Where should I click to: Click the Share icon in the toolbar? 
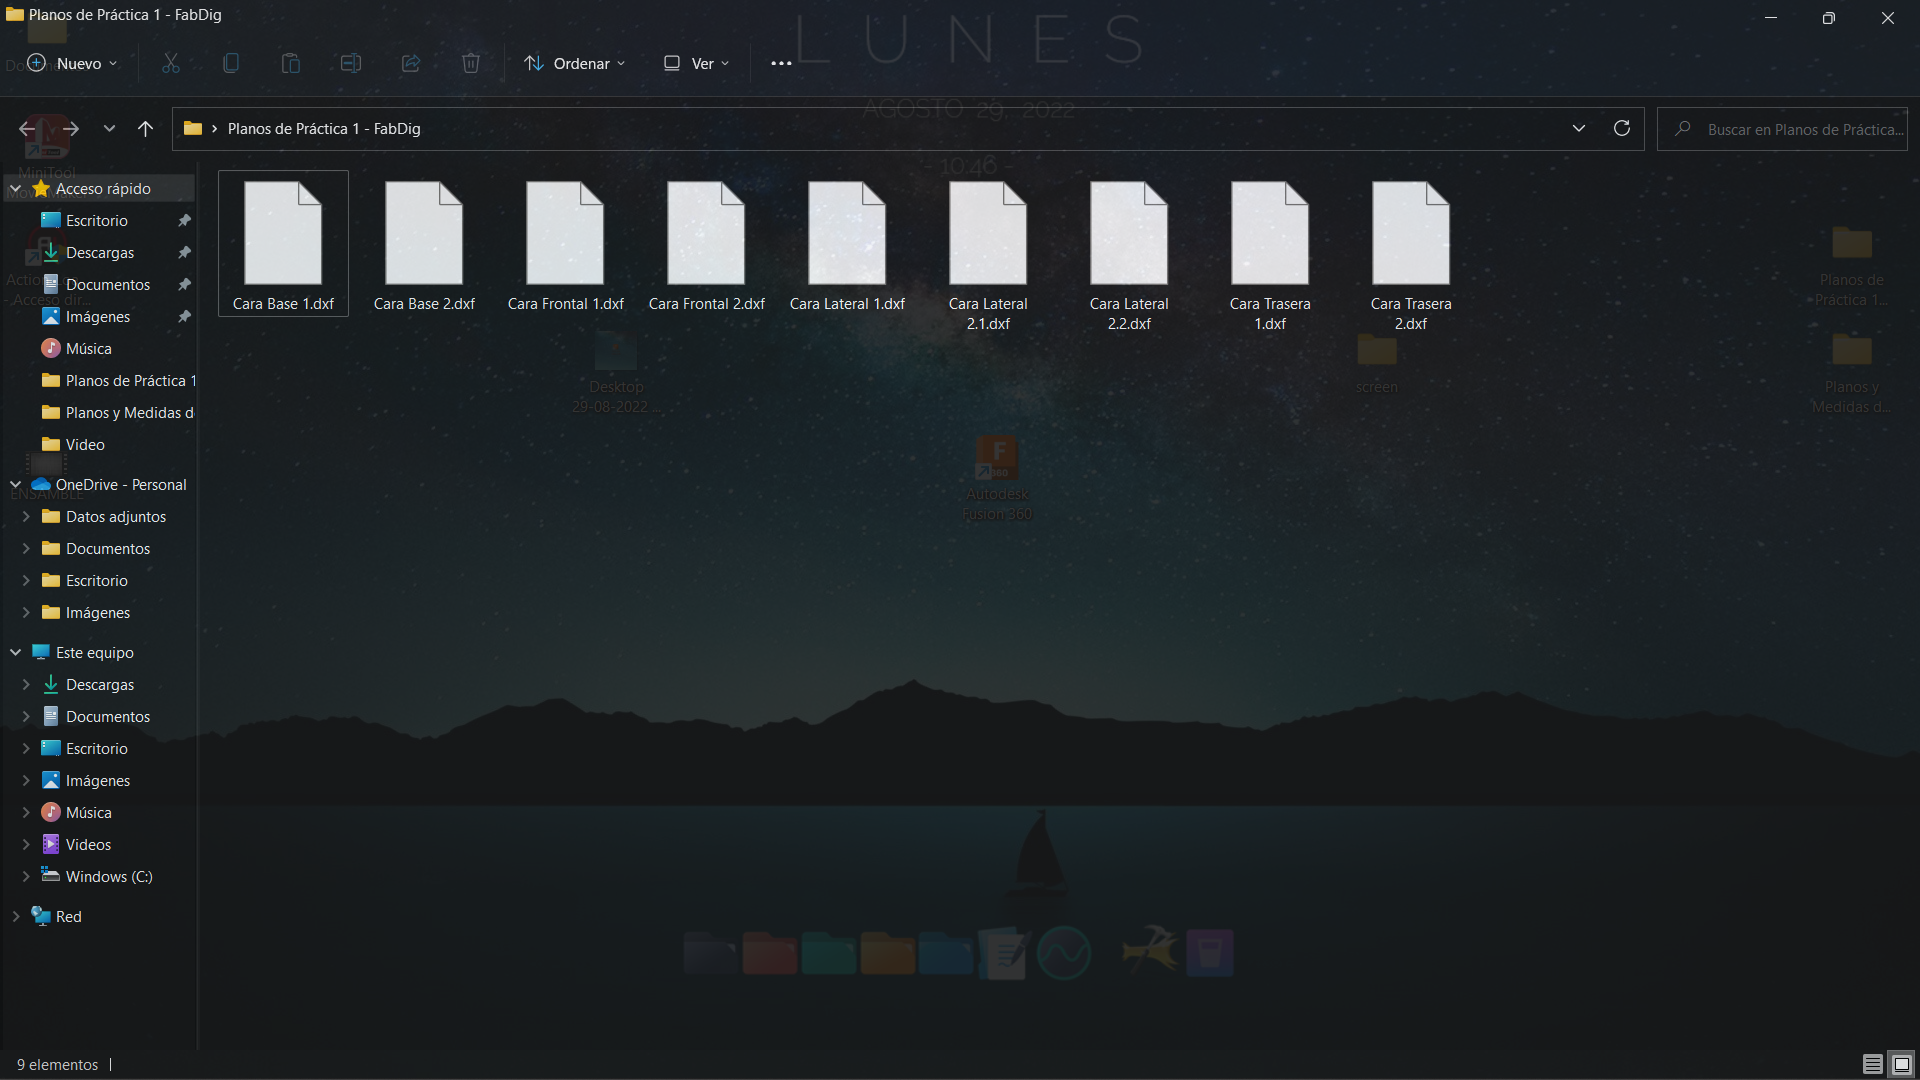coord(410,63)
